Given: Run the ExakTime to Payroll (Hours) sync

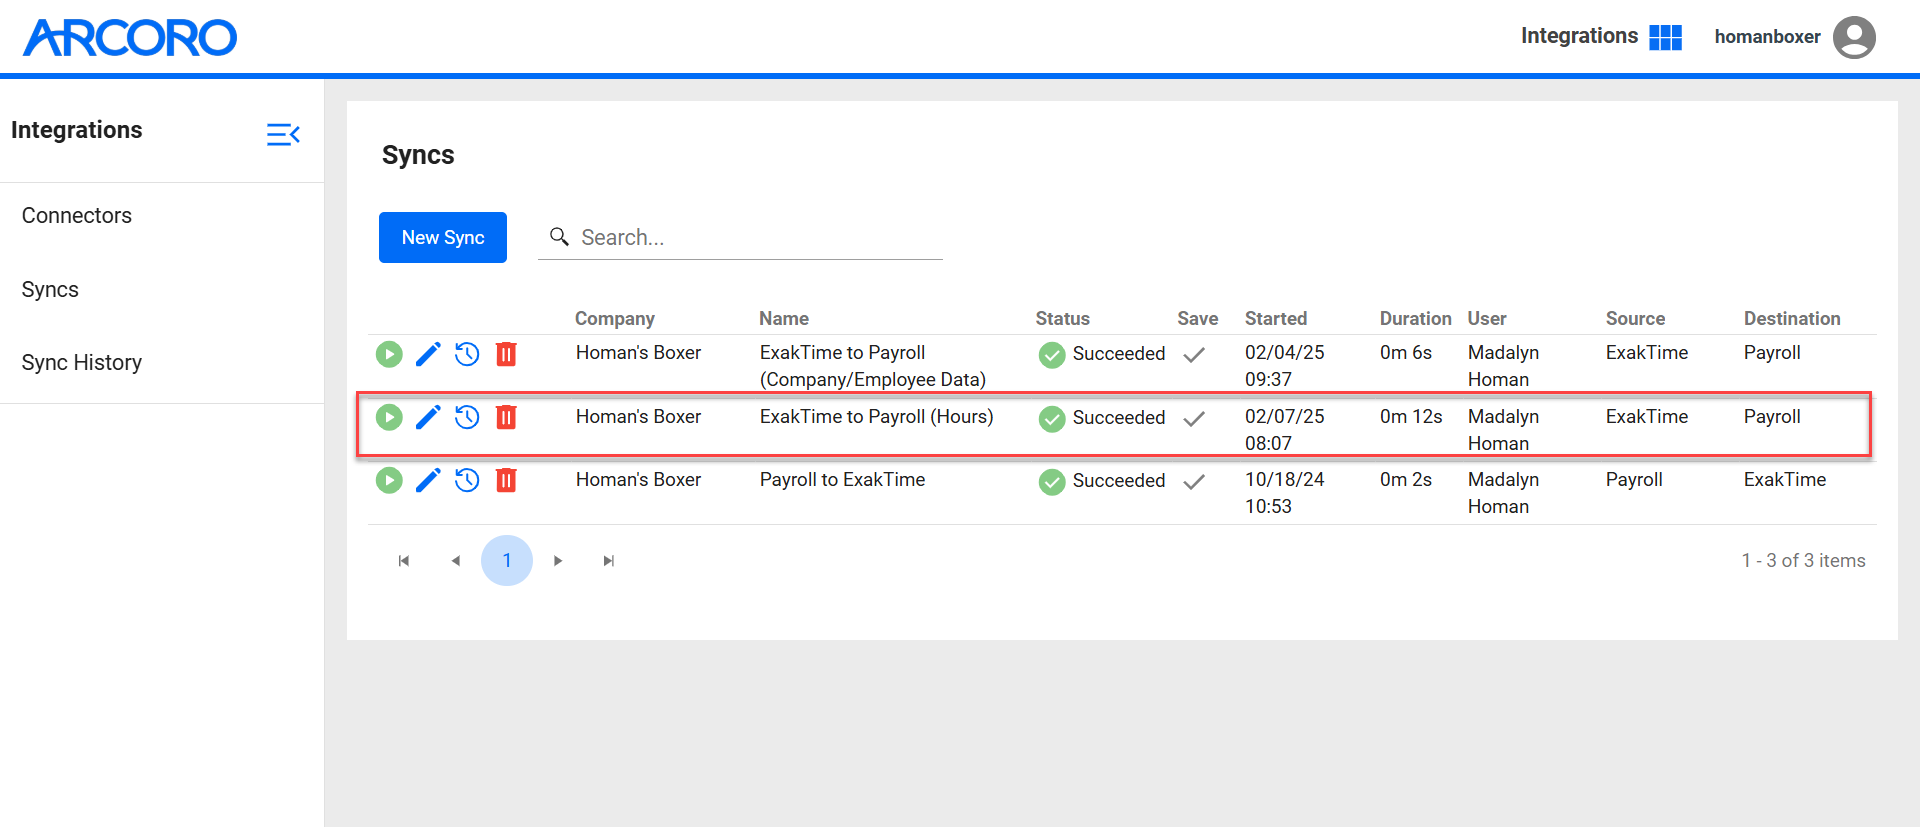Looking at the screenshot, I should pyautogui.click(x=389, y=417).
